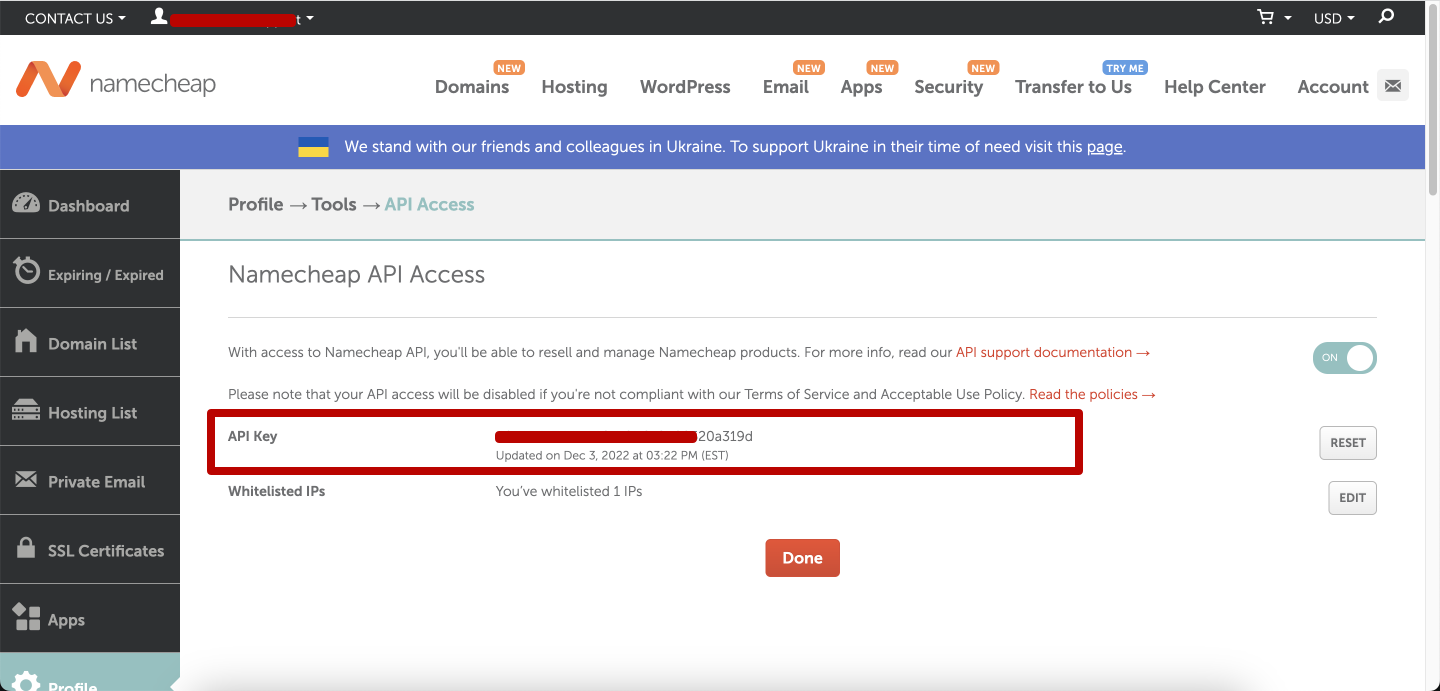Image resolution: width=1440 pixels, height=691 pixels.
Task: Expand the CONTACT US dropdown
Action: tap(75, 18)
